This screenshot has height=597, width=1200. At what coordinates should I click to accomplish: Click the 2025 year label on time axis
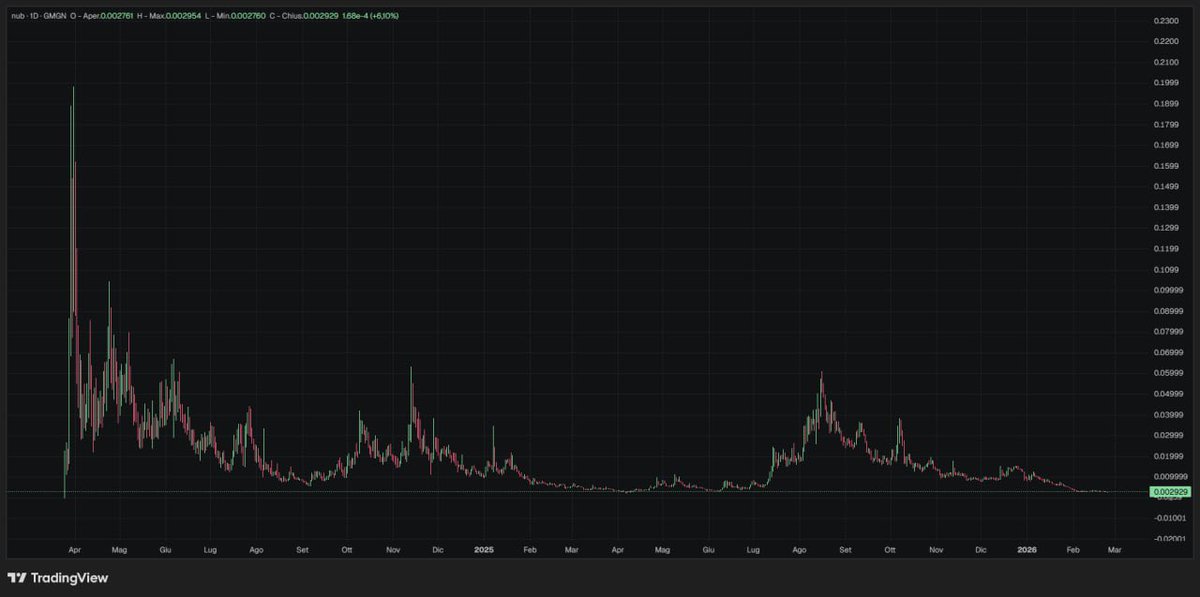pos(484,550)
